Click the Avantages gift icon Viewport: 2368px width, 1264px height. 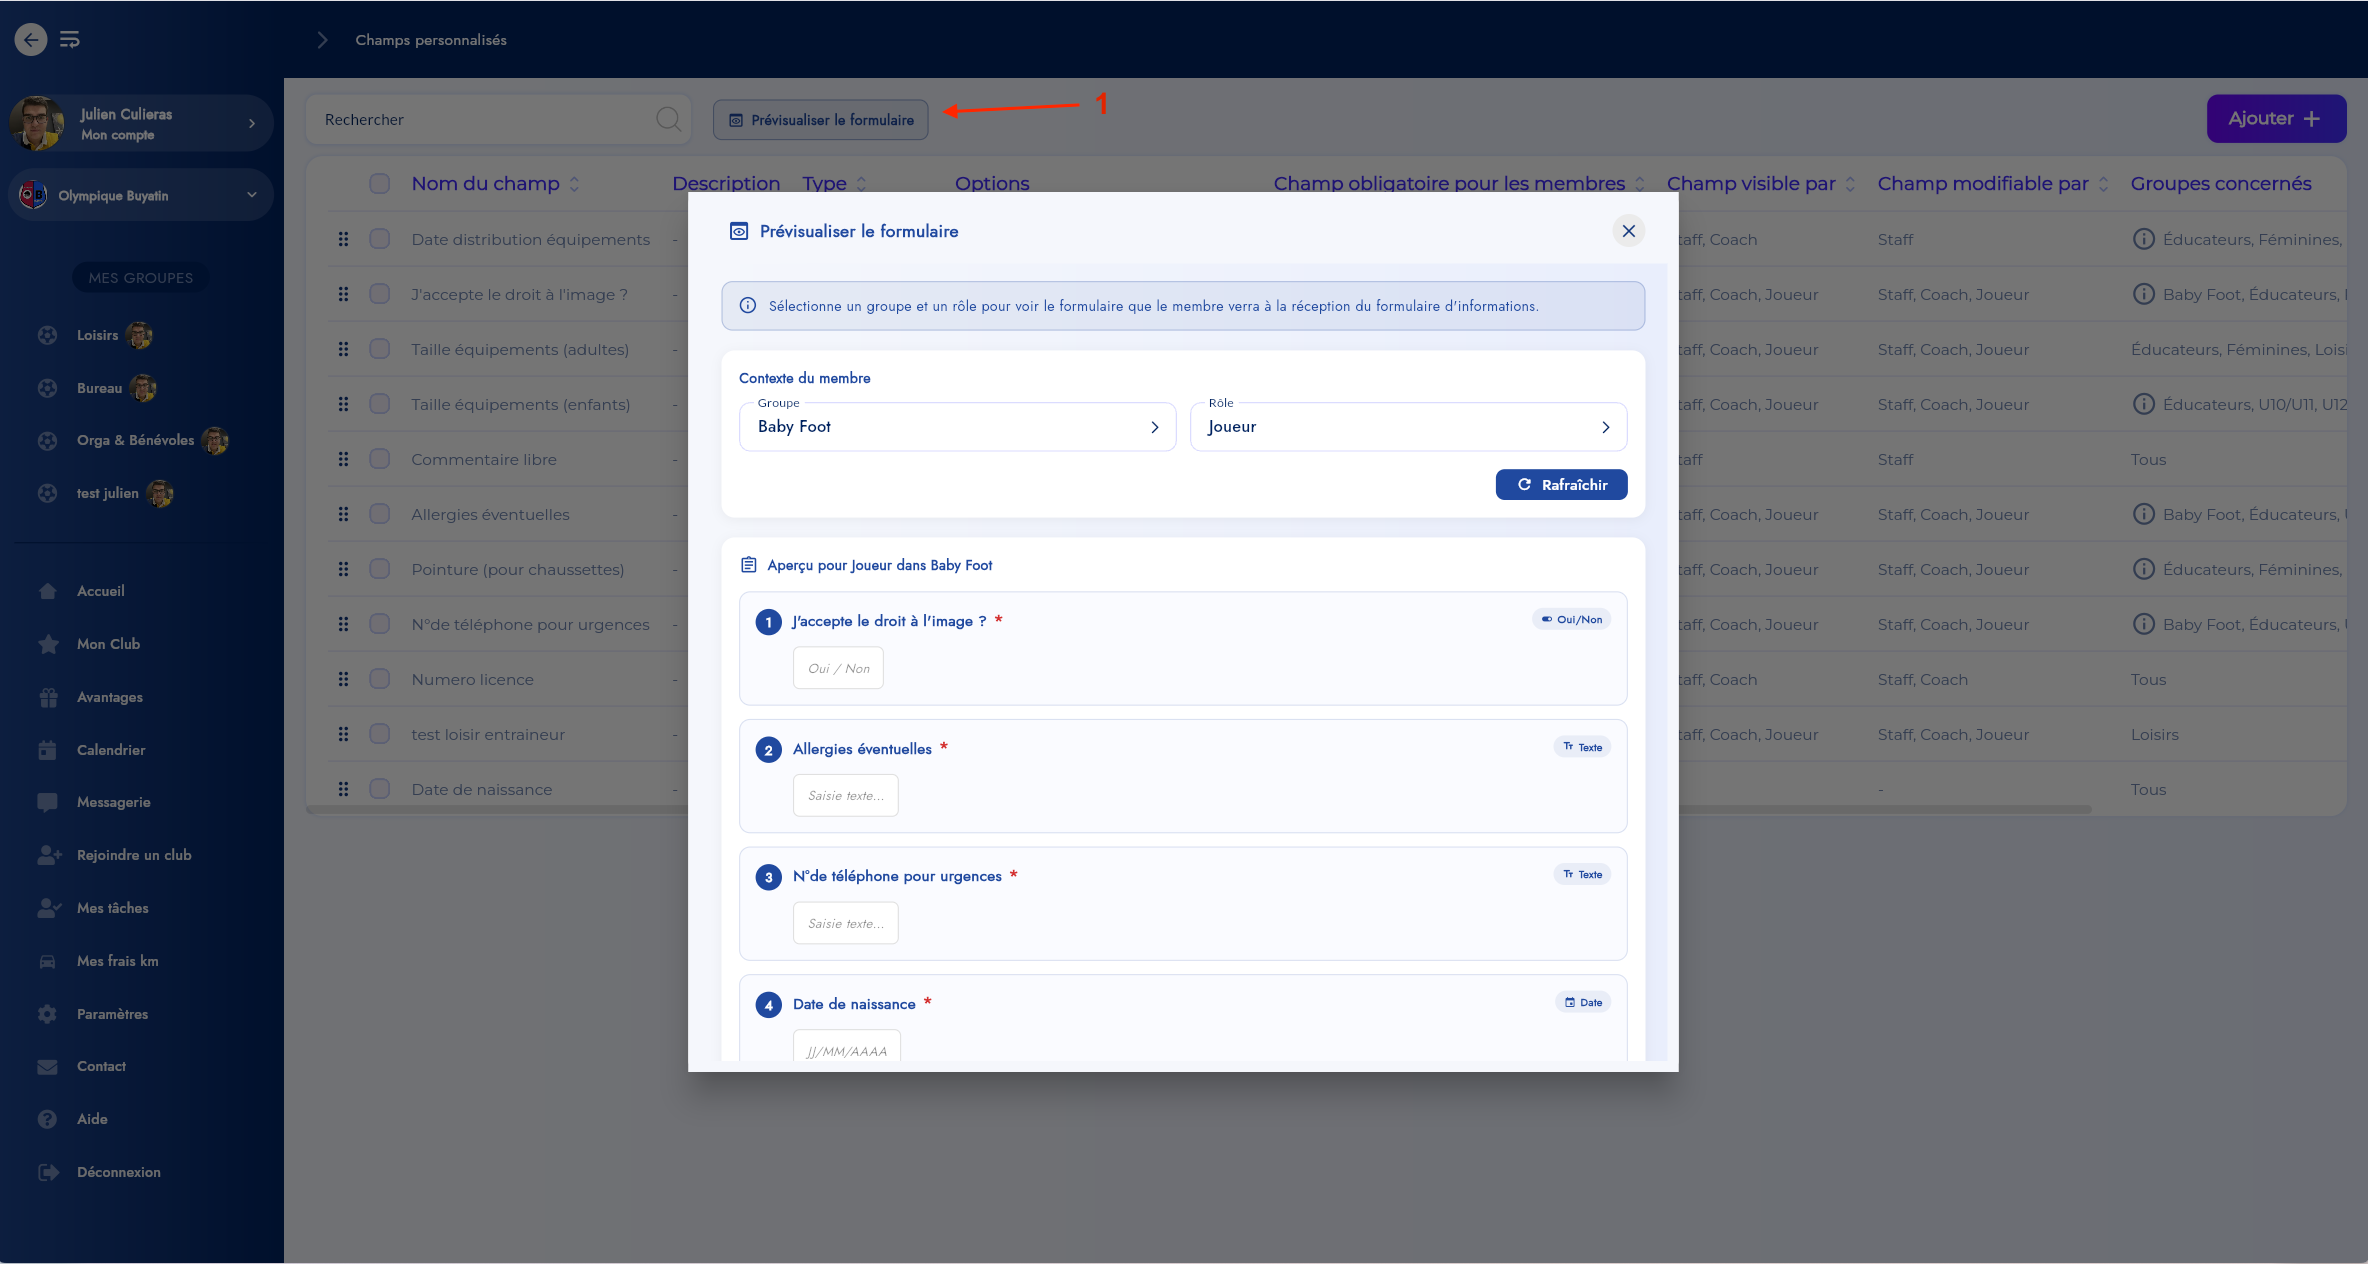coord(47,697)
